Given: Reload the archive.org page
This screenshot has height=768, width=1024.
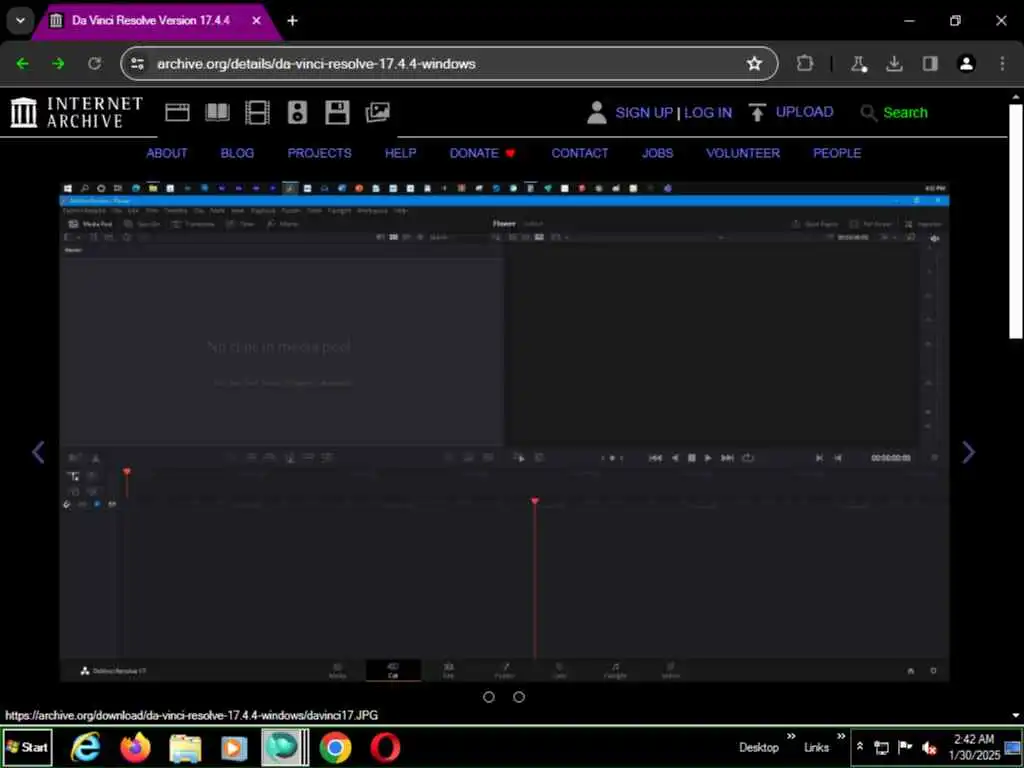Looking at the screenshot, I should (x=95, y=63).
